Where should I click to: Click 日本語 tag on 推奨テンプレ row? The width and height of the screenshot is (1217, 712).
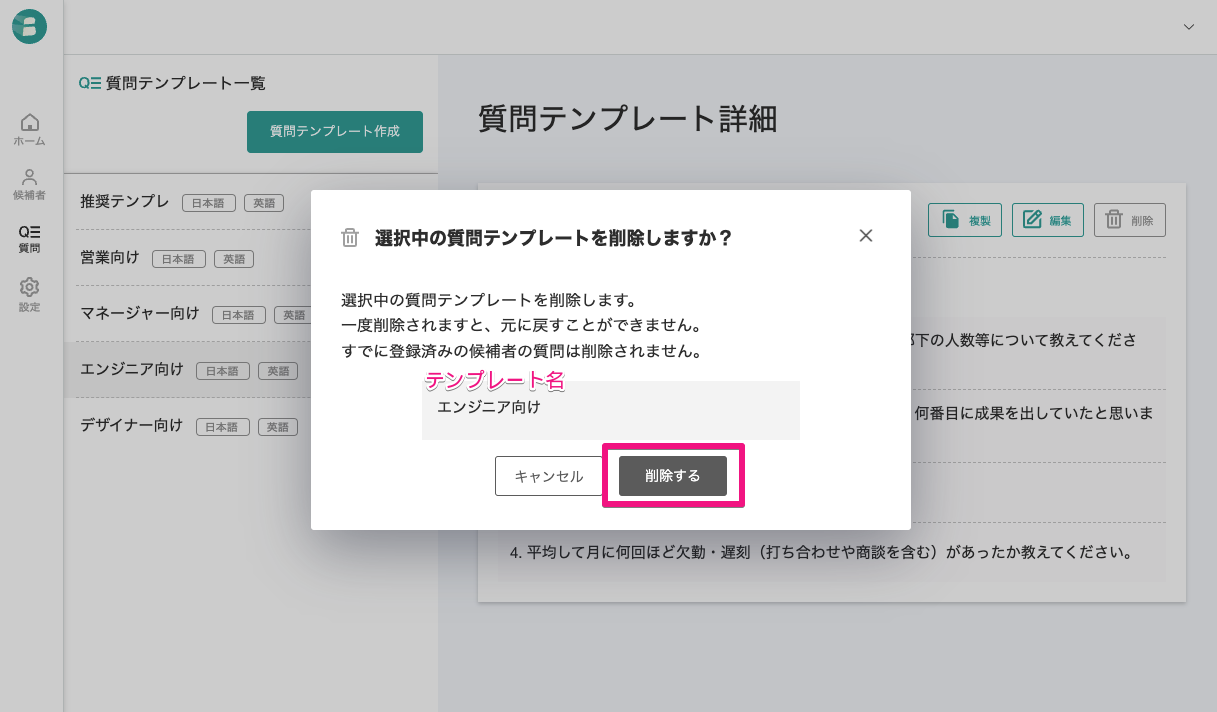(x=209, y=203)
